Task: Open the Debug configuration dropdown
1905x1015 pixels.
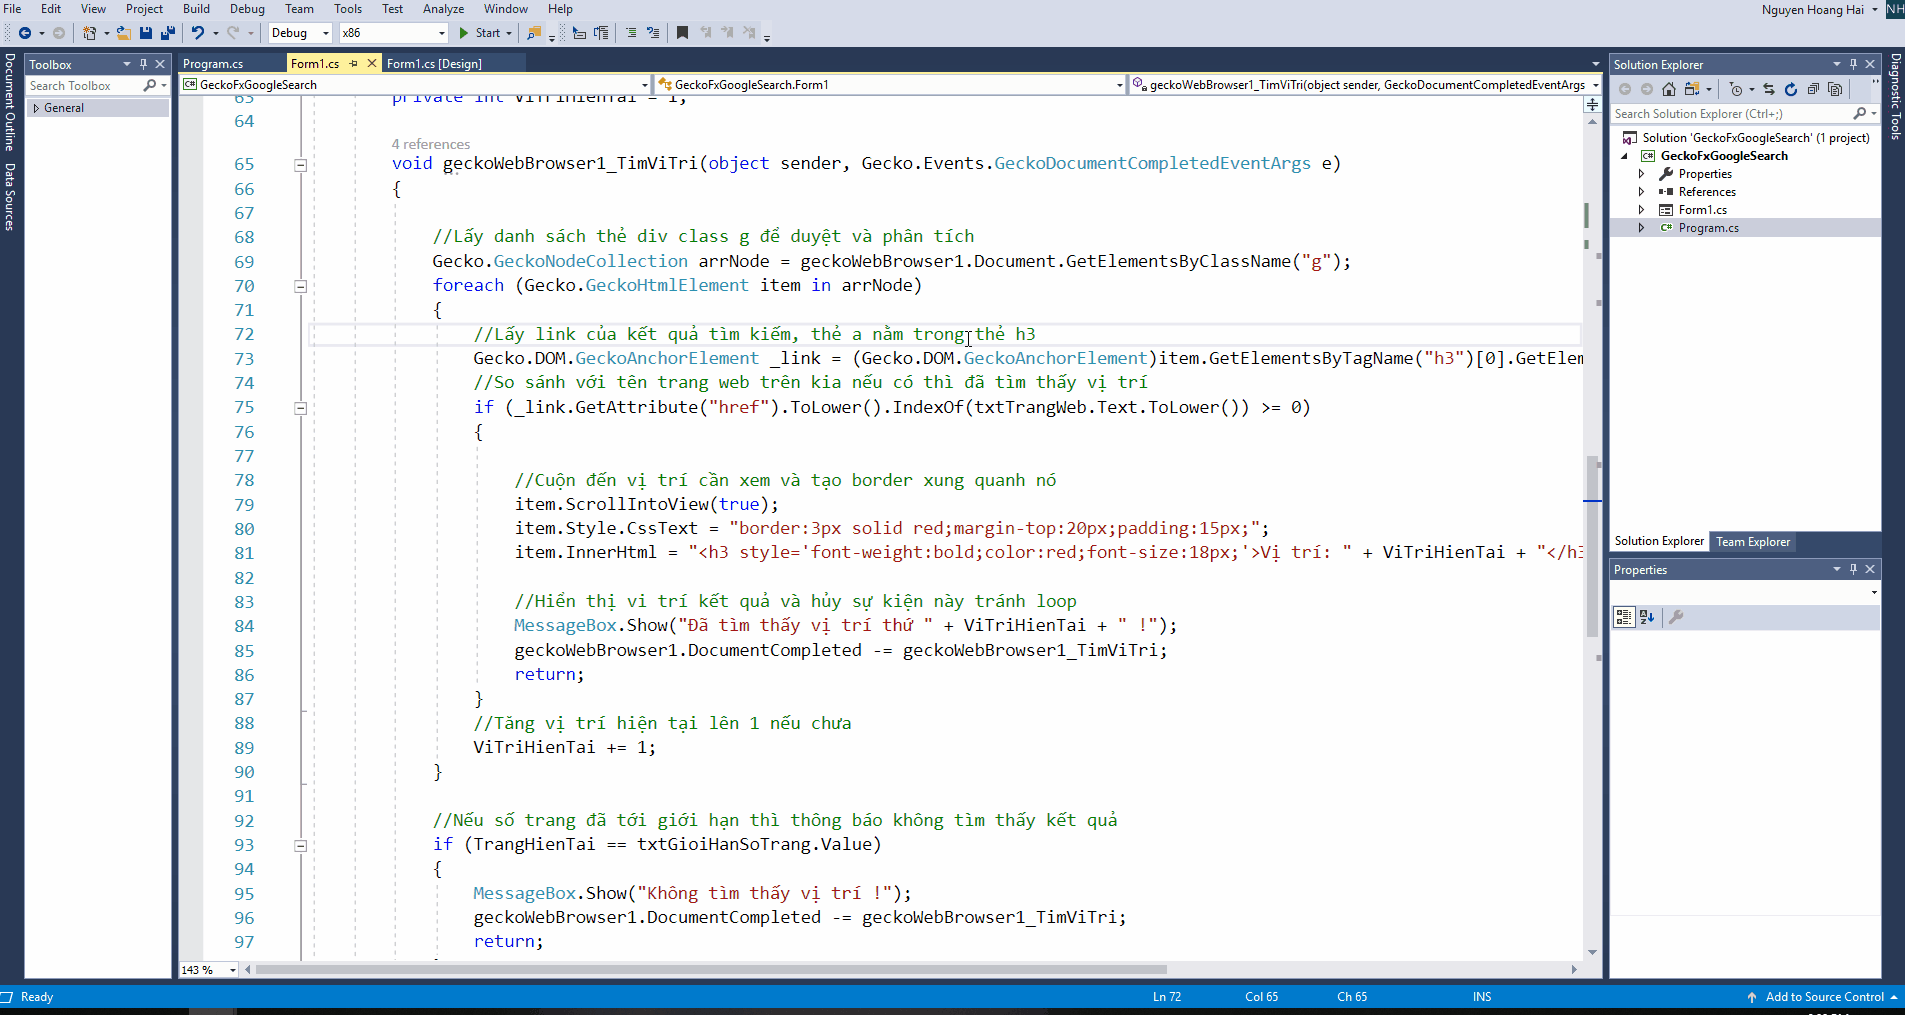Action: [326, 33]
